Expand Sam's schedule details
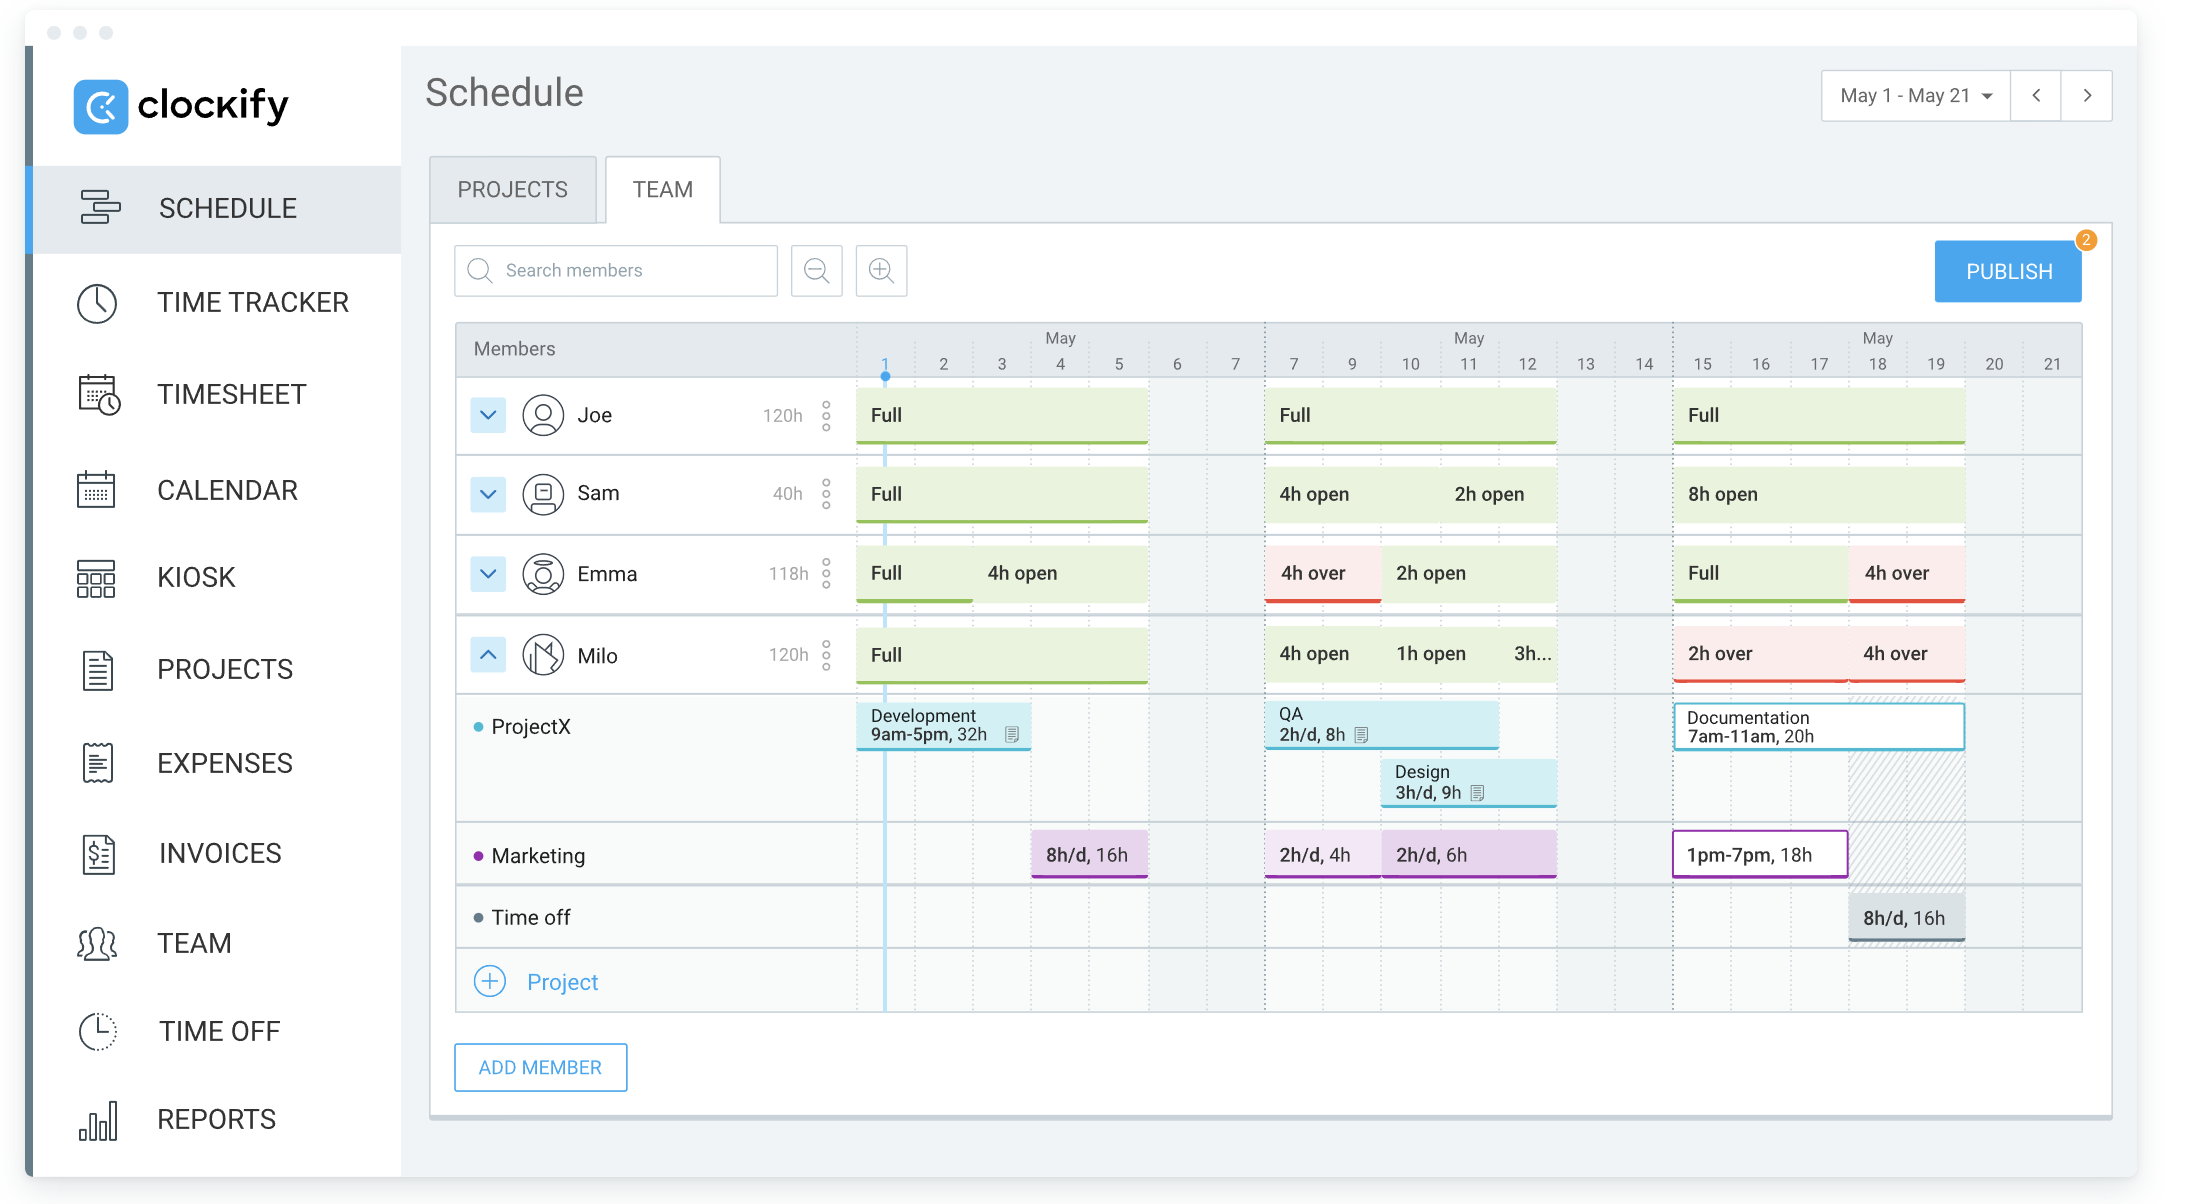This screenshot has width=2186, height=1204. 488,494
